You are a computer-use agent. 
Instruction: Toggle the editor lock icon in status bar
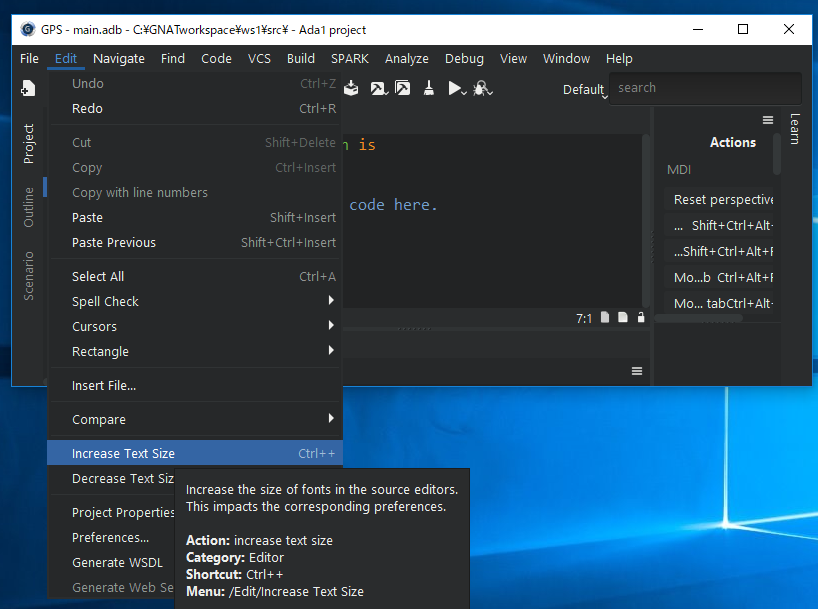(640, 315)
